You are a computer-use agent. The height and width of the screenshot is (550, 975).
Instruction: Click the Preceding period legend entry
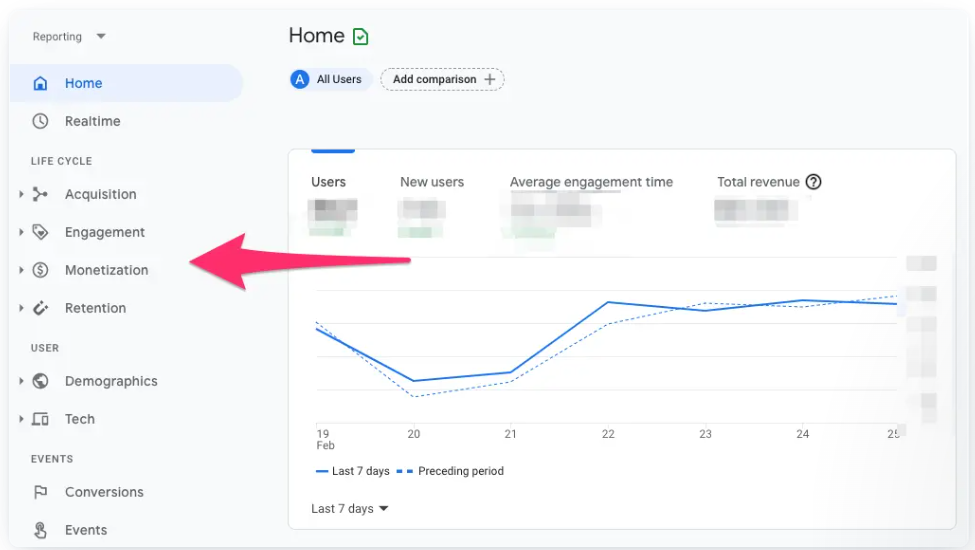[x=450, y=471]
